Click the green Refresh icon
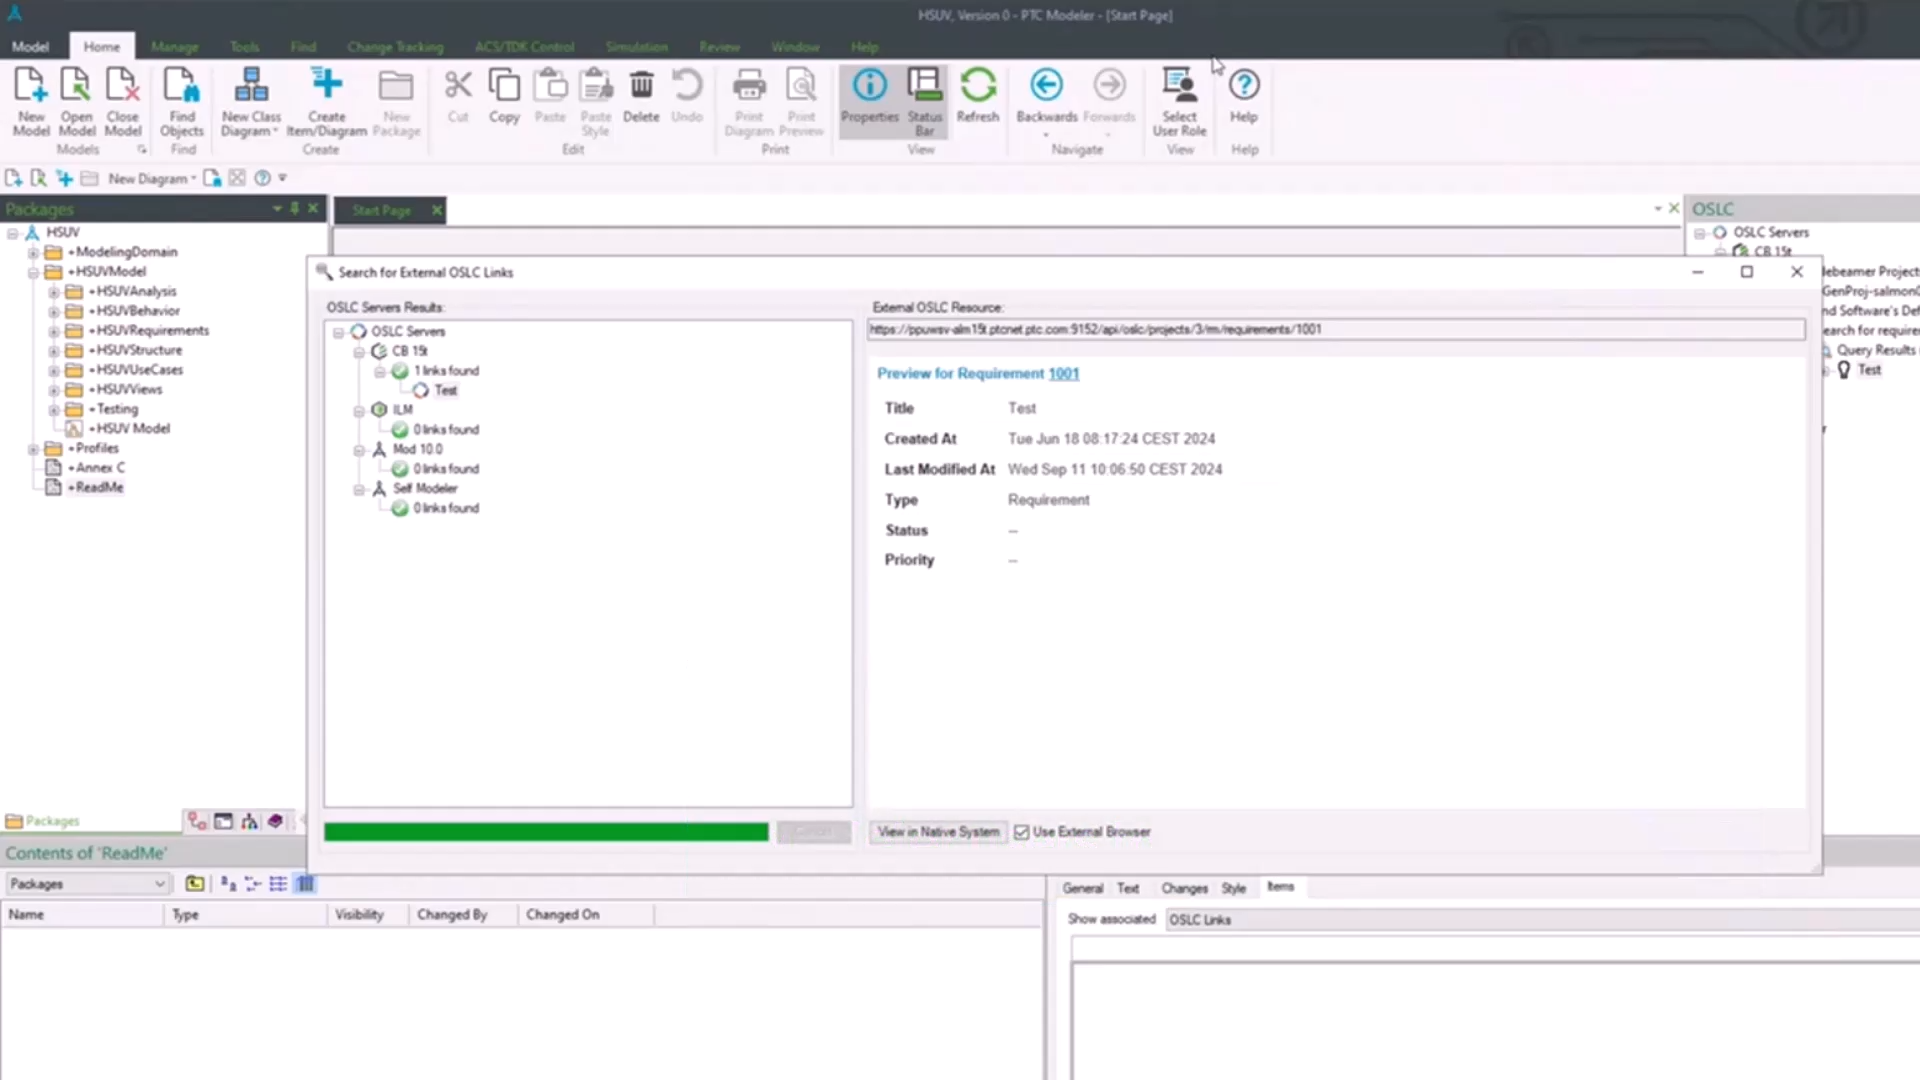The height and width of the screenshot is (1080, 1920). [x=977, y=85]
